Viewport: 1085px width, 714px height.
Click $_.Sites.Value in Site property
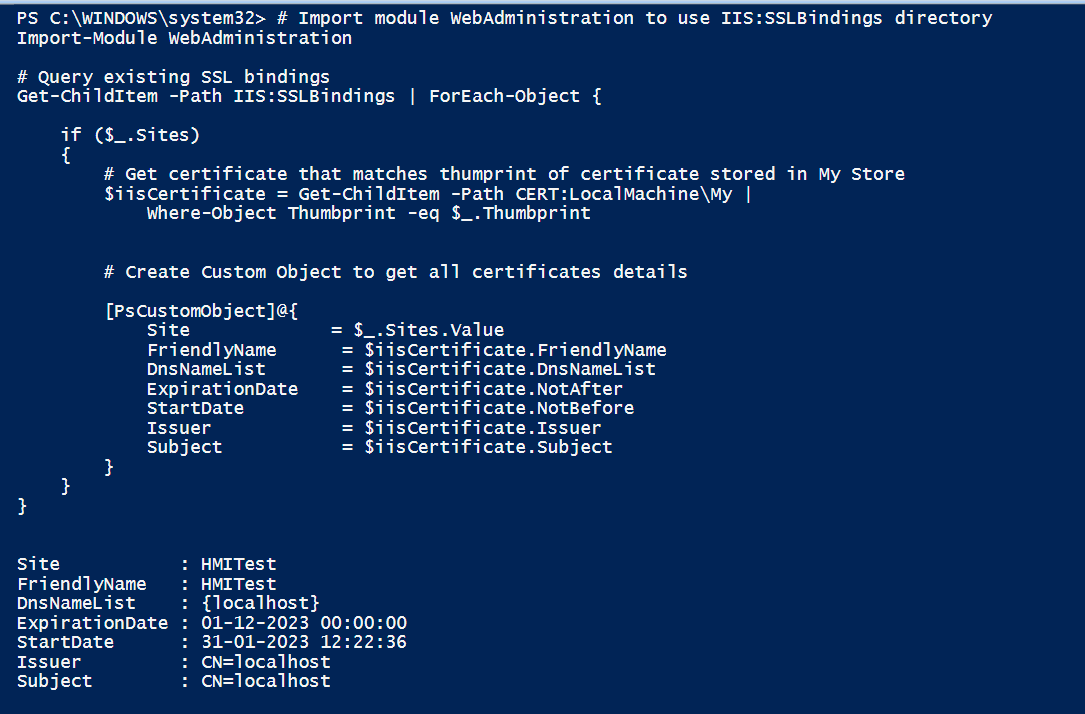coord(428,330)
